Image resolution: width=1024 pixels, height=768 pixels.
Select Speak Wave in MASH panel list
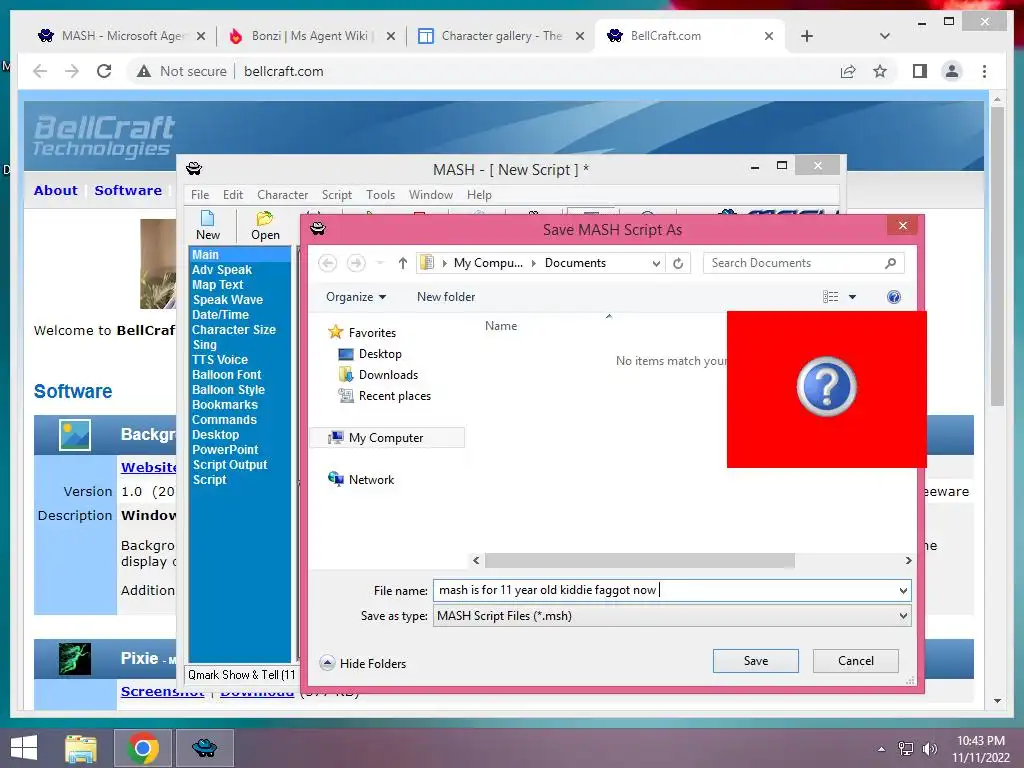pos(227,300)
